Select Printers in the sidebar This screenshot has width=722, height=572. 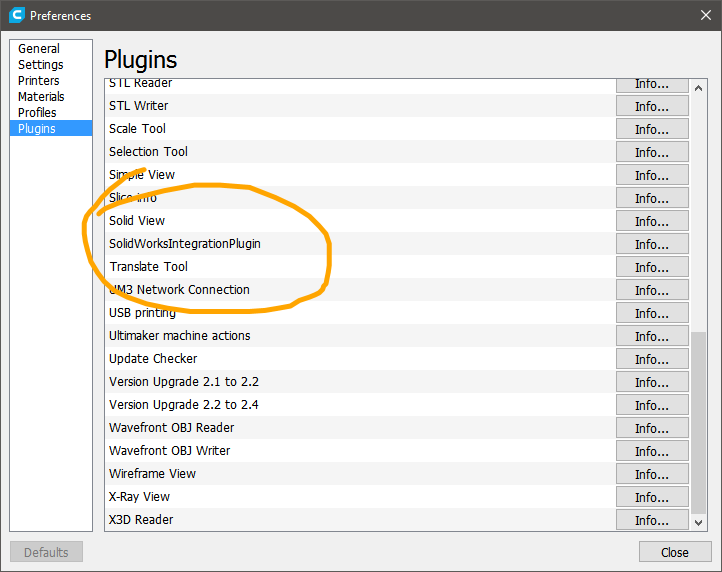[x=51, y=81]
